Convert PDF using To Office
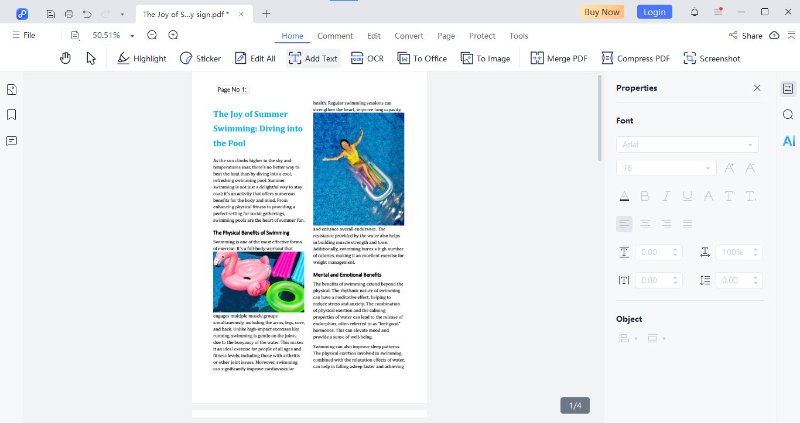This screenshot has width=800, height=423. tap(422, 58)
